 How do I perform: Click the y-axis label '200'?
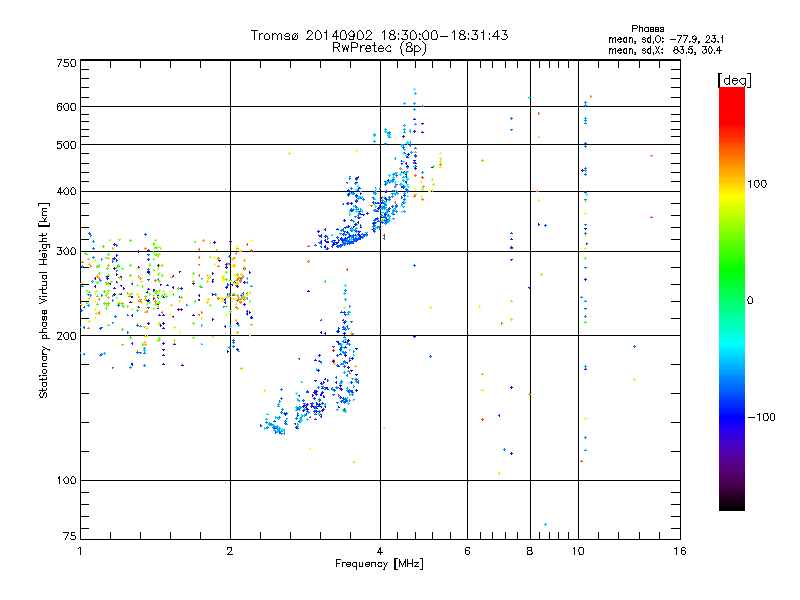(x=66, y=336)
